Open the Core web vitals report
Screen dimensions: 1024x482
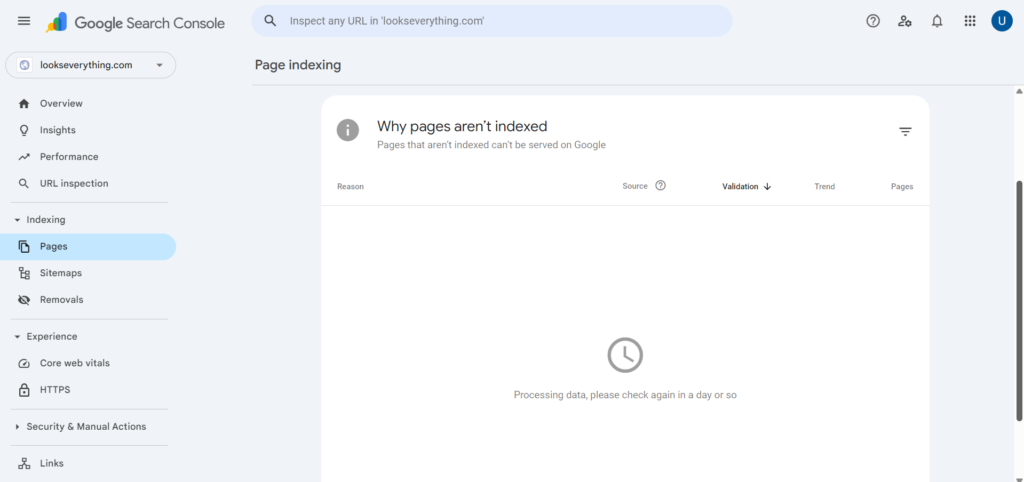click(74, 363)
